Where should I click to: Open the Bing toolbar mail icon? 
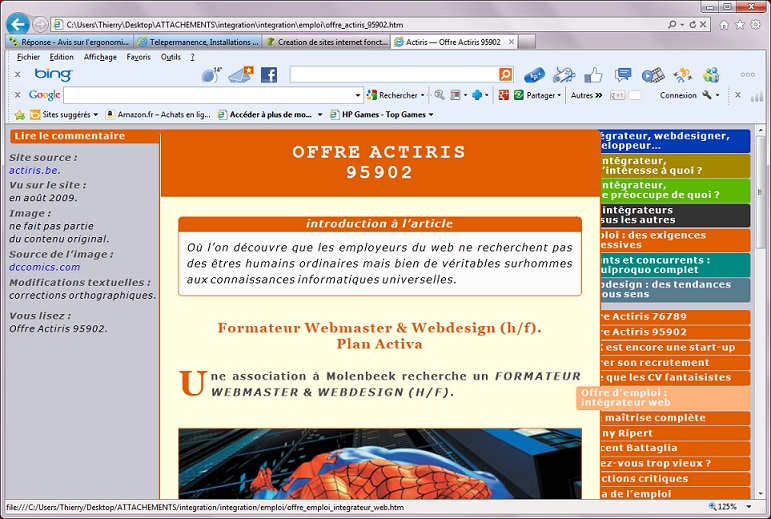(241, 75)
